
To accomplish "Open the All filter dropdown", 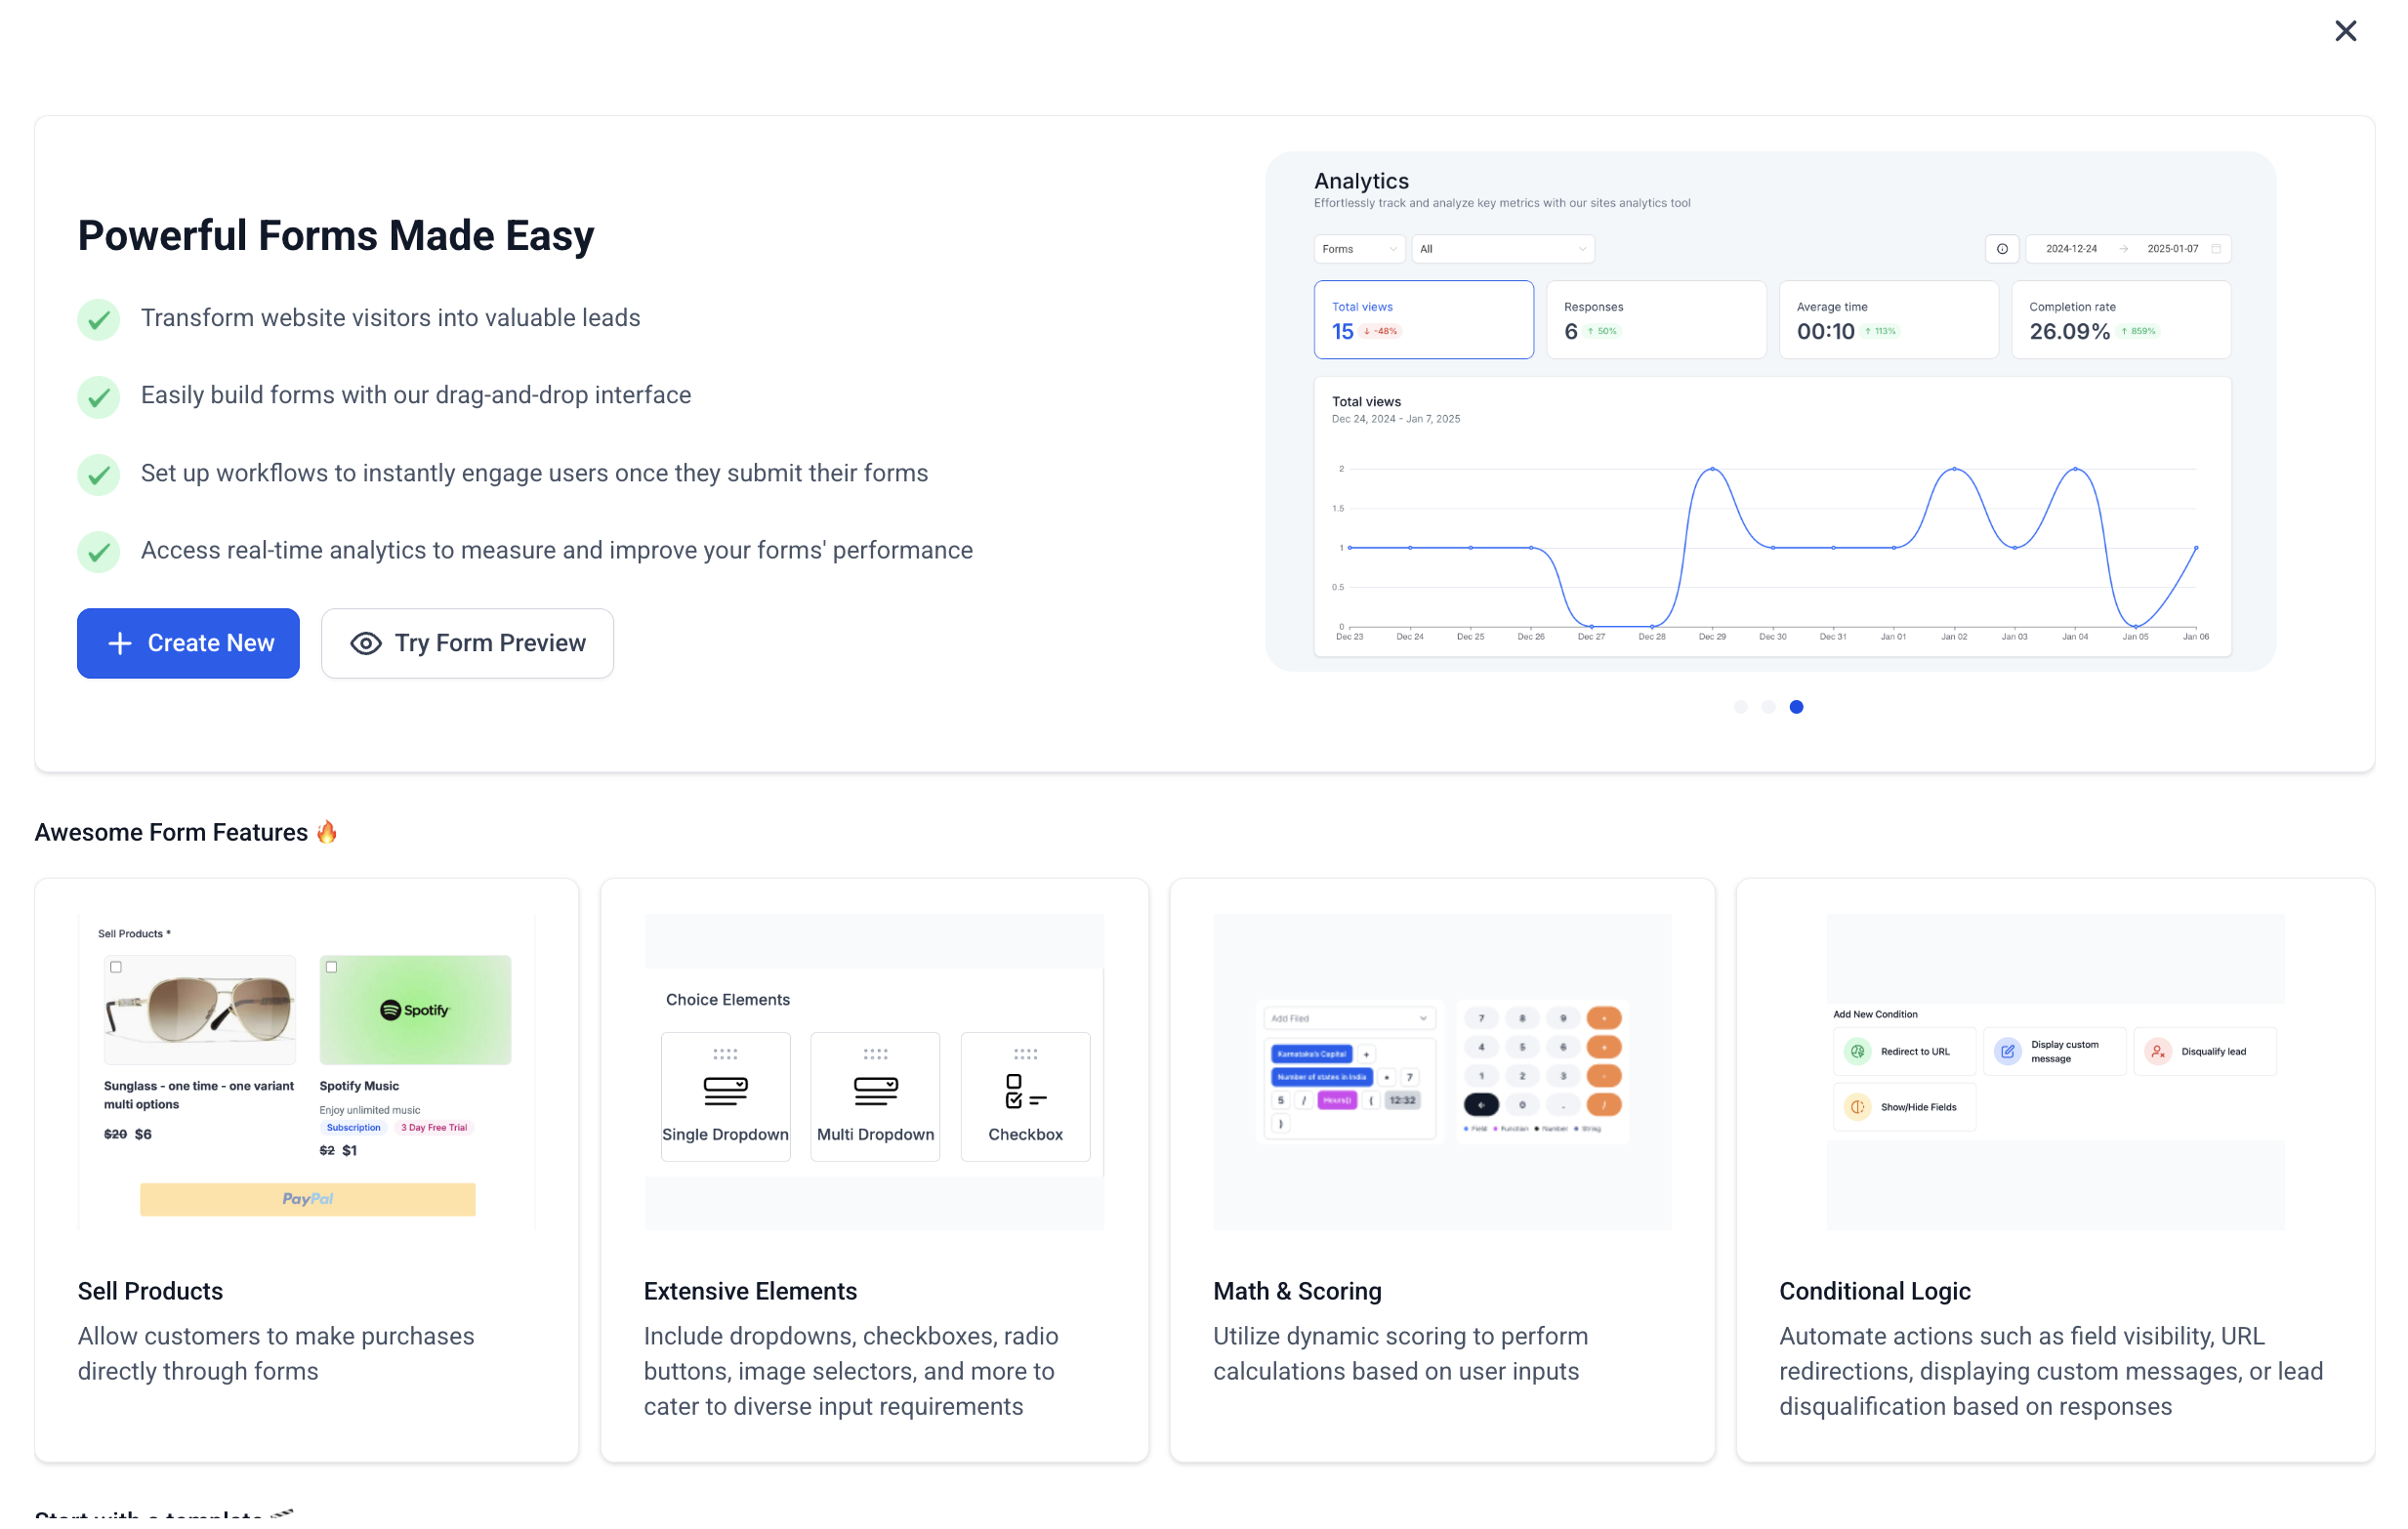I will coord(1501,249).
